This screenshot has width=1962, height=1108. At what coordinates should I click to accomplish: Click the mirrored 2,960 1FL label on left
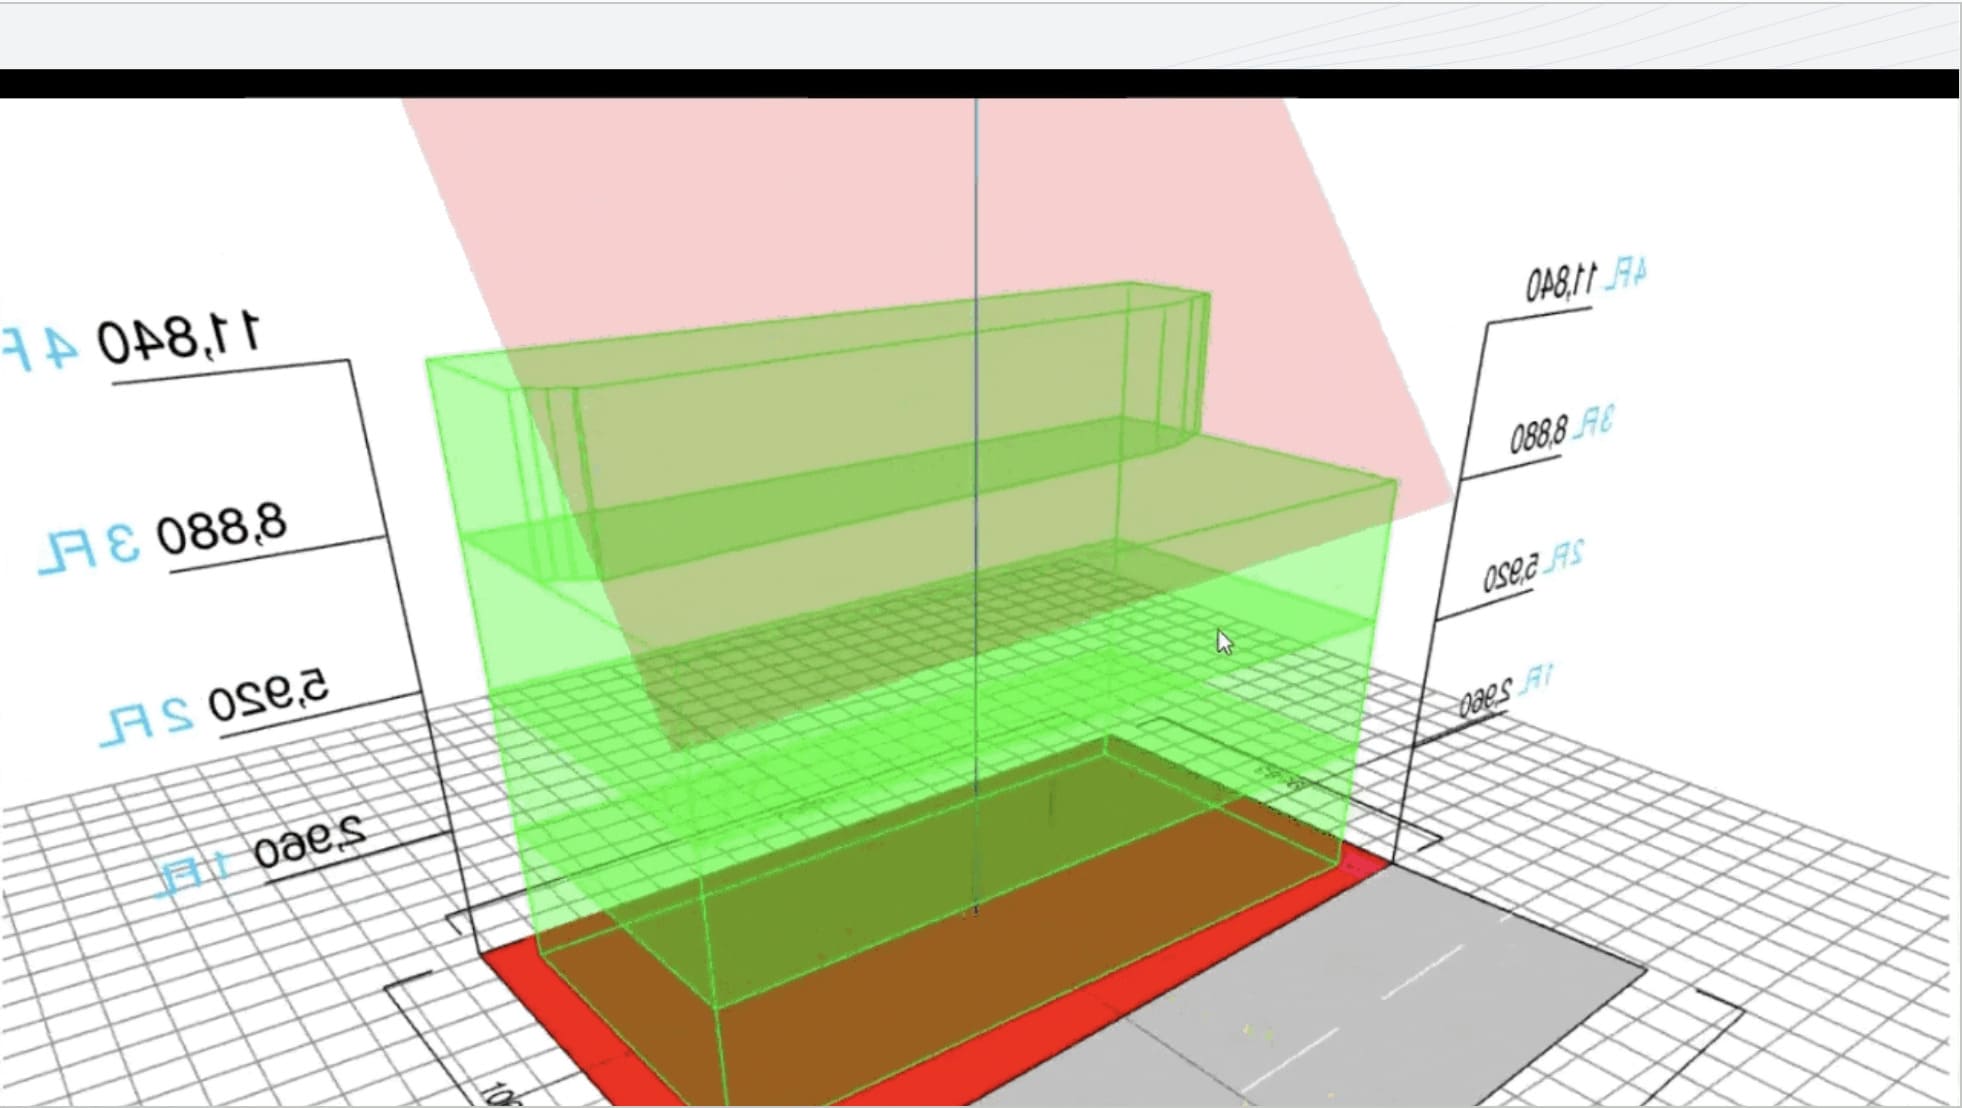(262, 855)
